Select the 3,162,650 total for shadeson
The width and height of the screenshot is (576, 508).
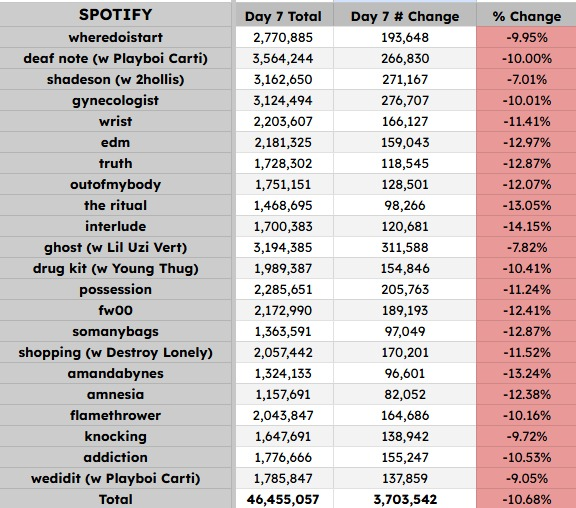(283, 79)
